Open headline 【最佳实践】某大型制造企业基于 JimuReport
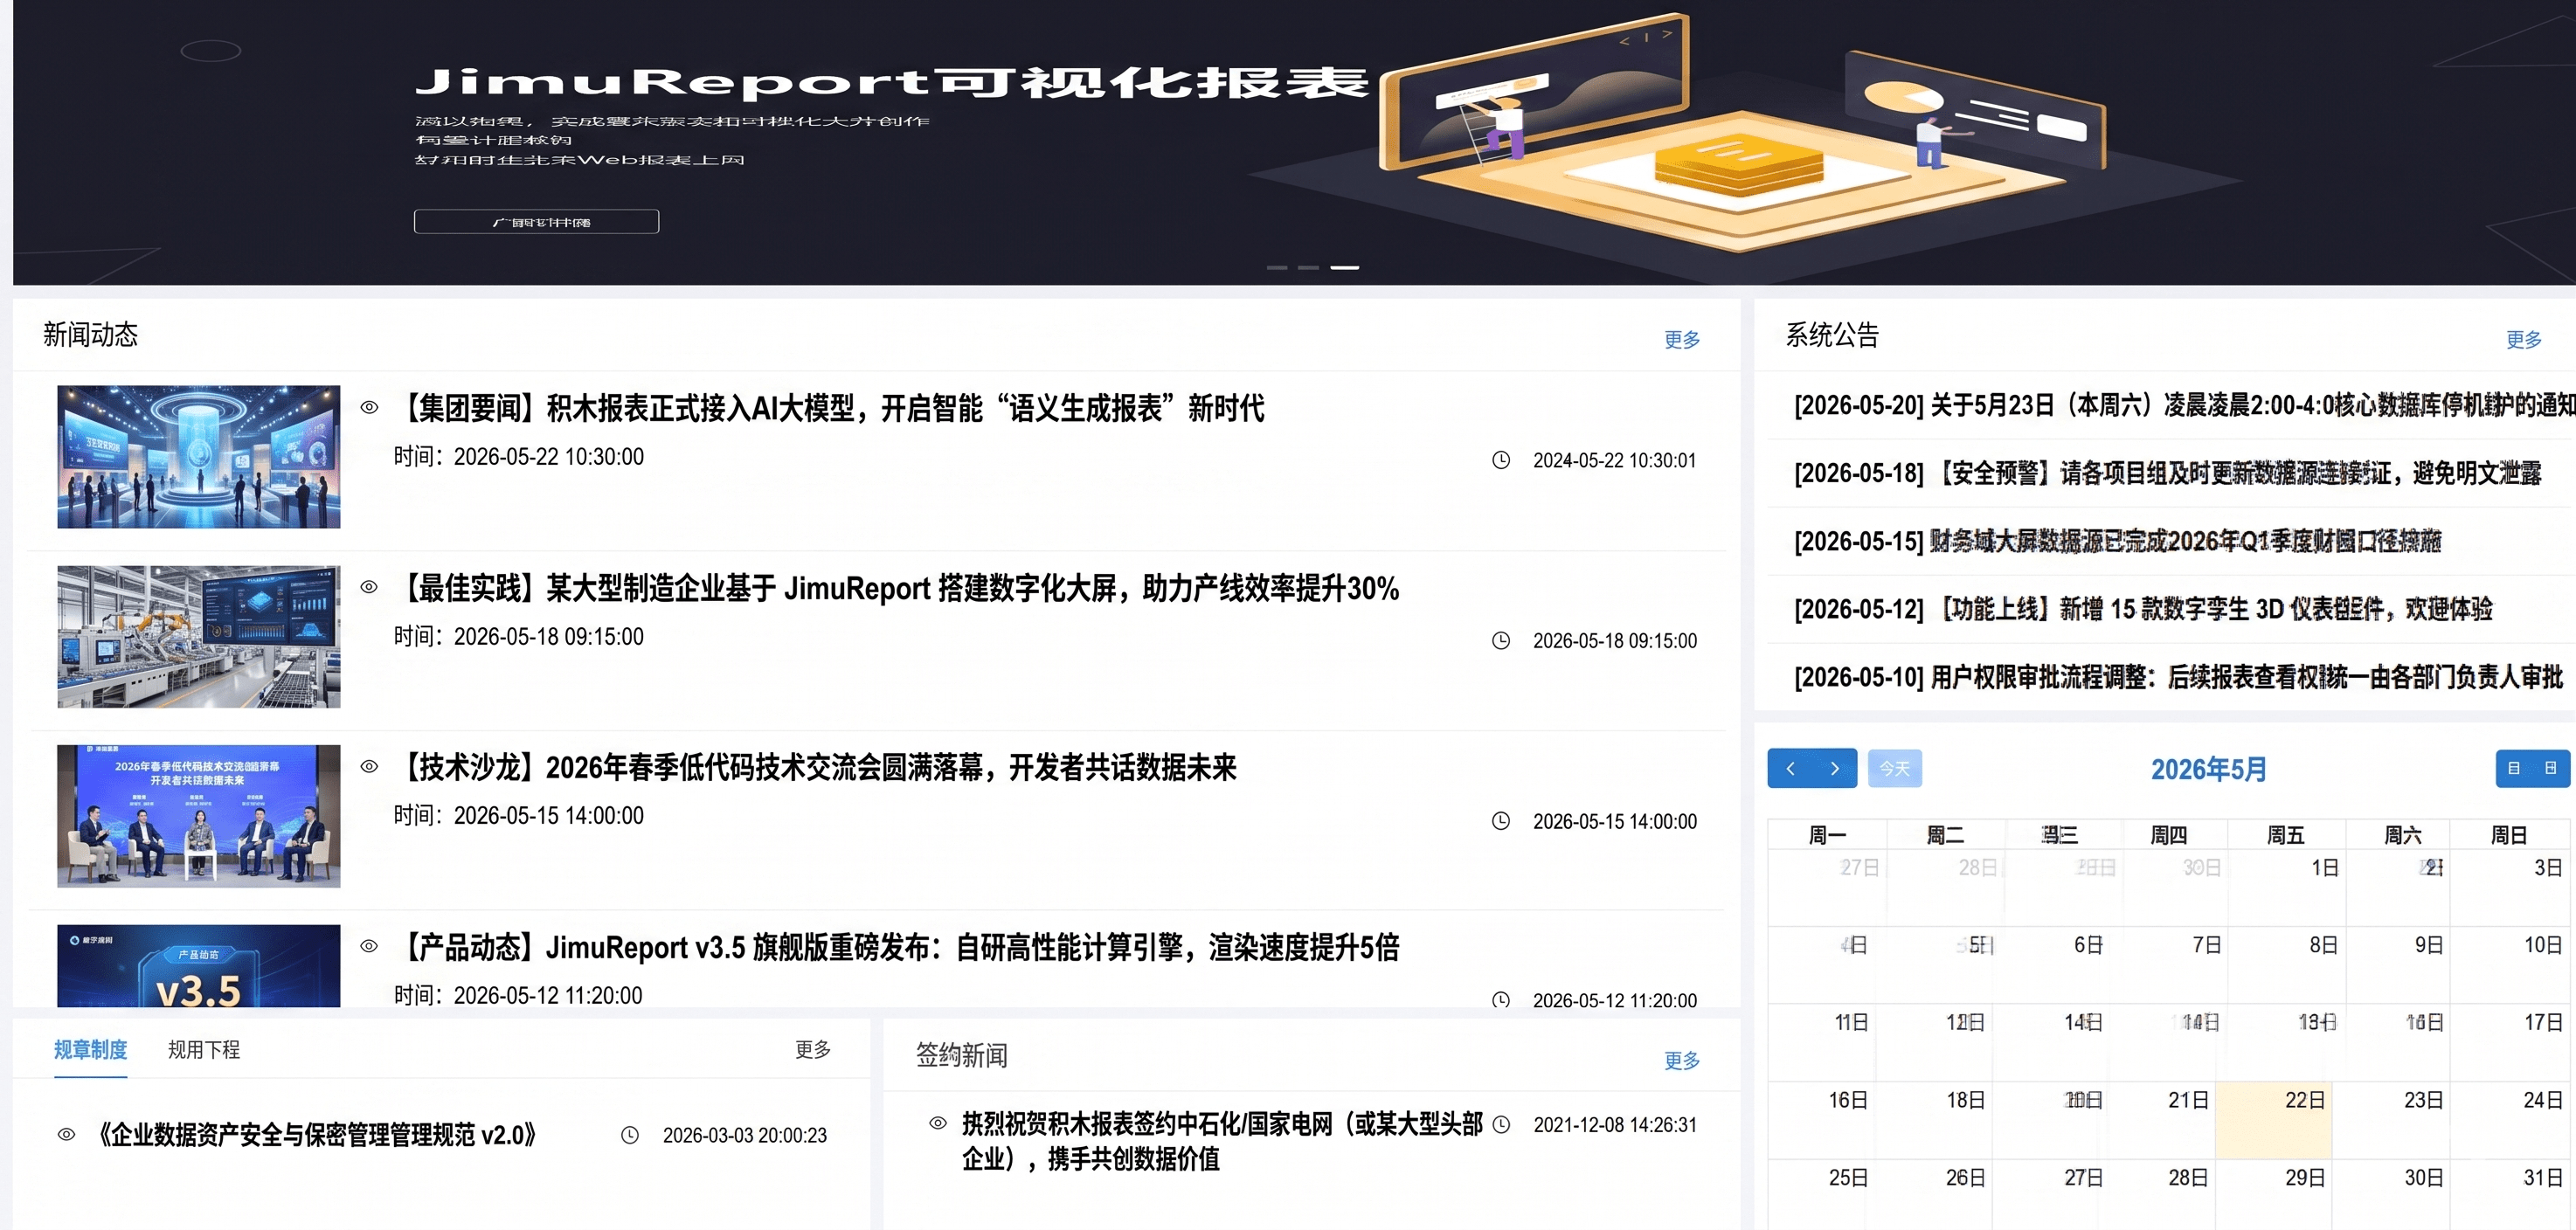 (897, 588)
